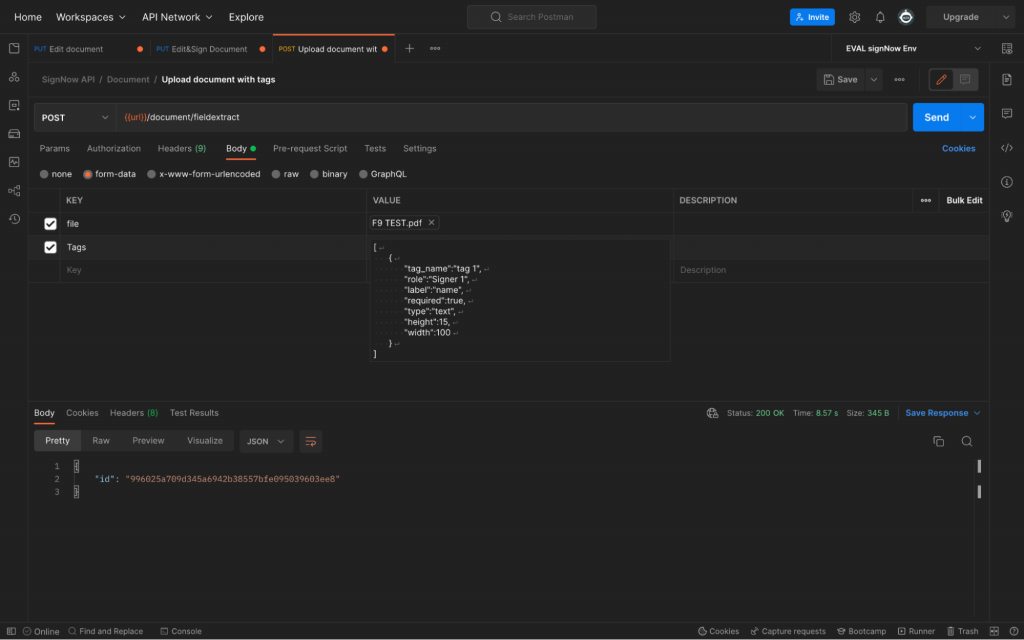
Task: Uncheck the Tags key checkbox
Action: pyautogui.click(x=50, y=247)
